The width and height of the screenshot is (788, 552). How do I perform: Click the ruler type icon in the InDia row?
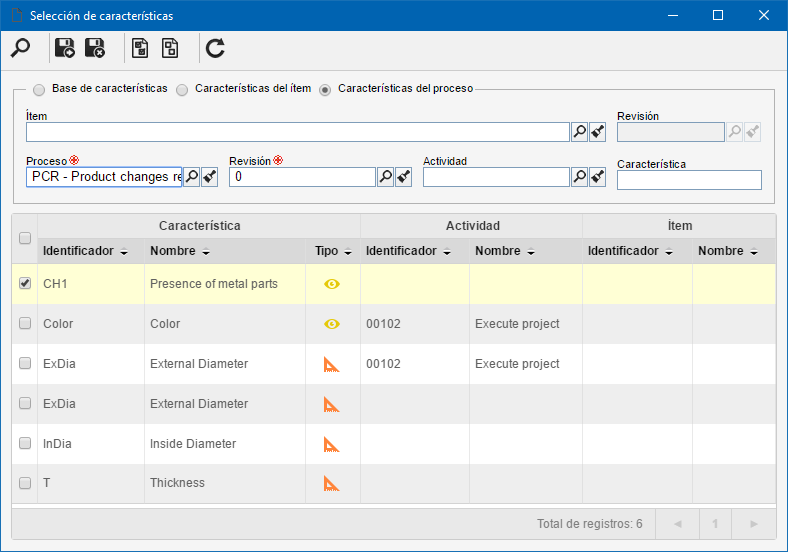(331, 444)
